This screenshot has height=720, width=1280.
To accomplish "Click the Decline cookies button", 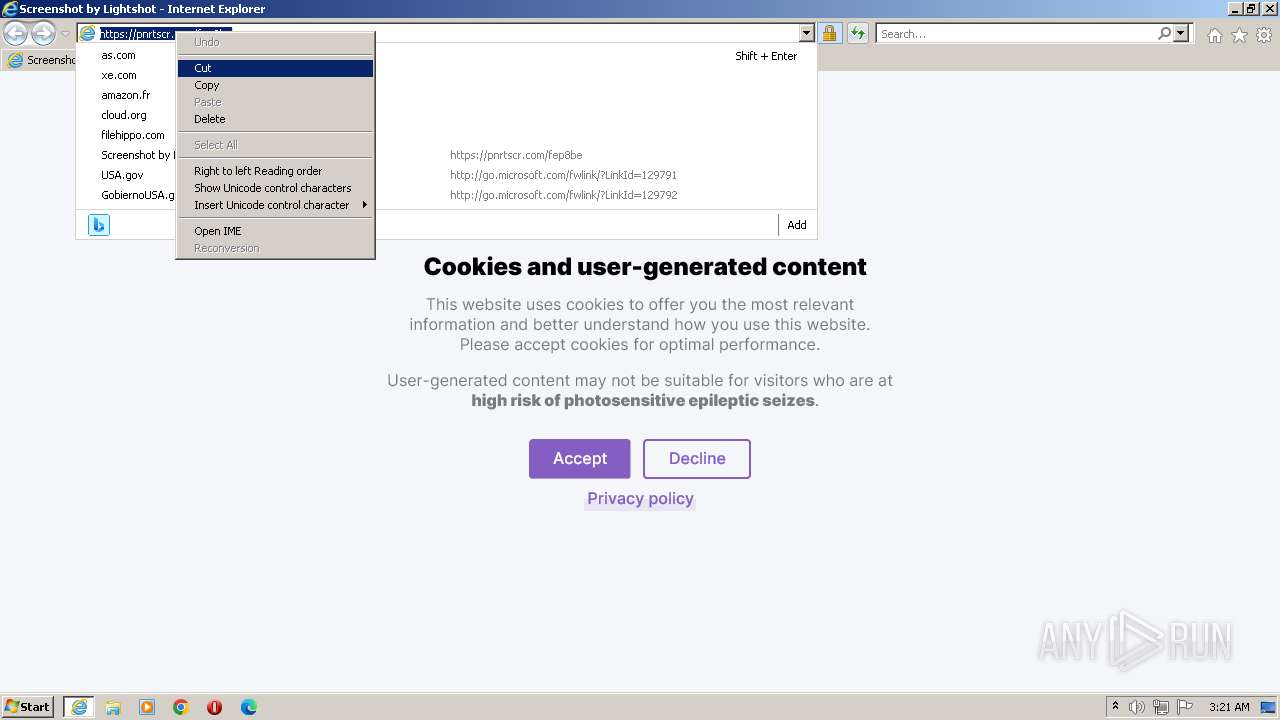I will (697, 459).
